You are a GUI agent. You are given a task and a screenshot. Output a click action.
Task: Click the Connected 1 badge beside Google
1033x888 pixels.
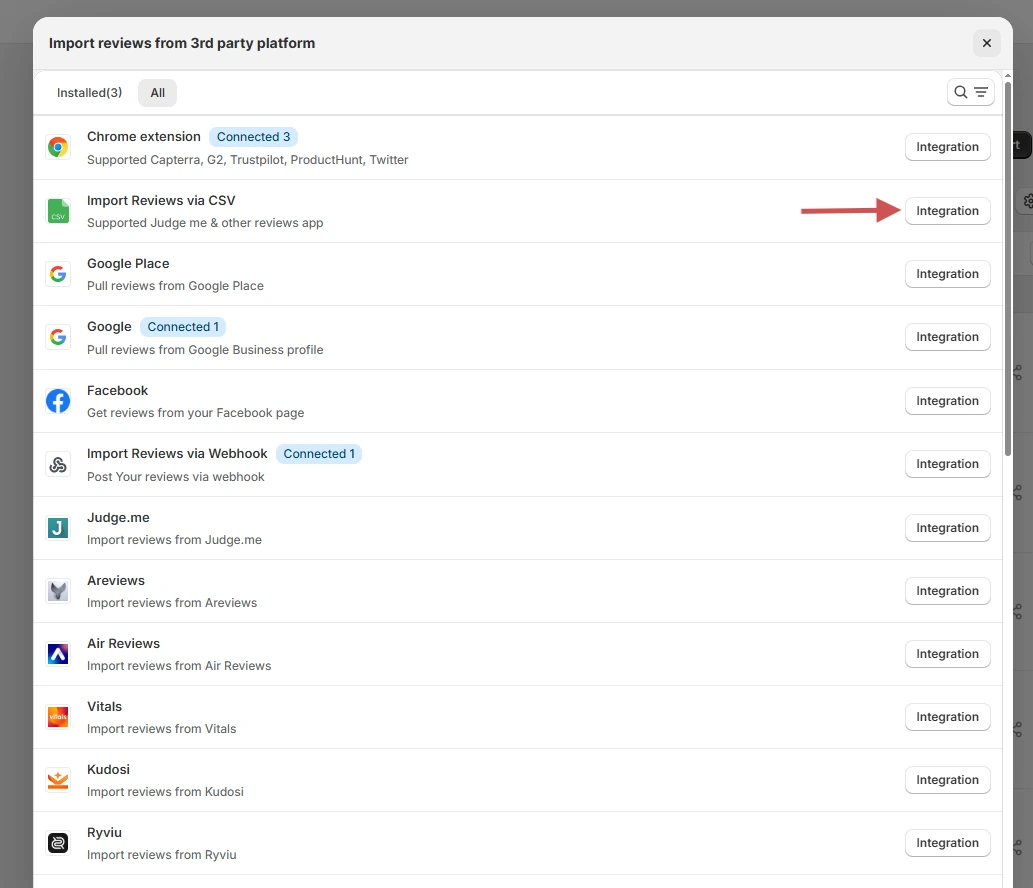click(183, 327)
